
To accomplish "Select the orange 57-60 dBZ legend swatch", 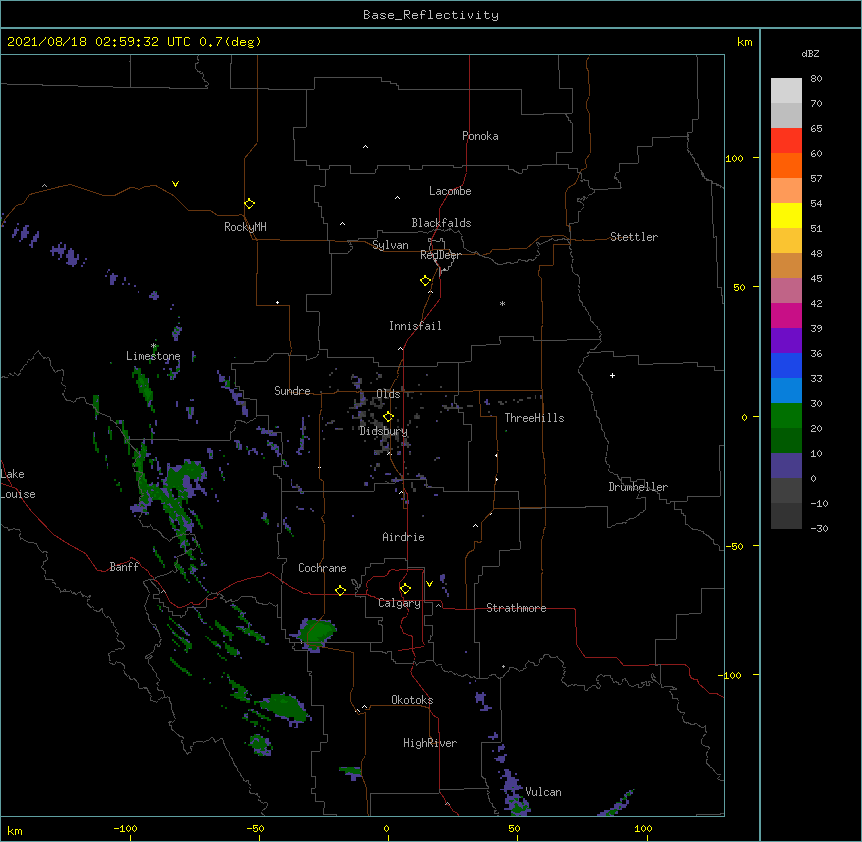I will (x=786, y=165).
